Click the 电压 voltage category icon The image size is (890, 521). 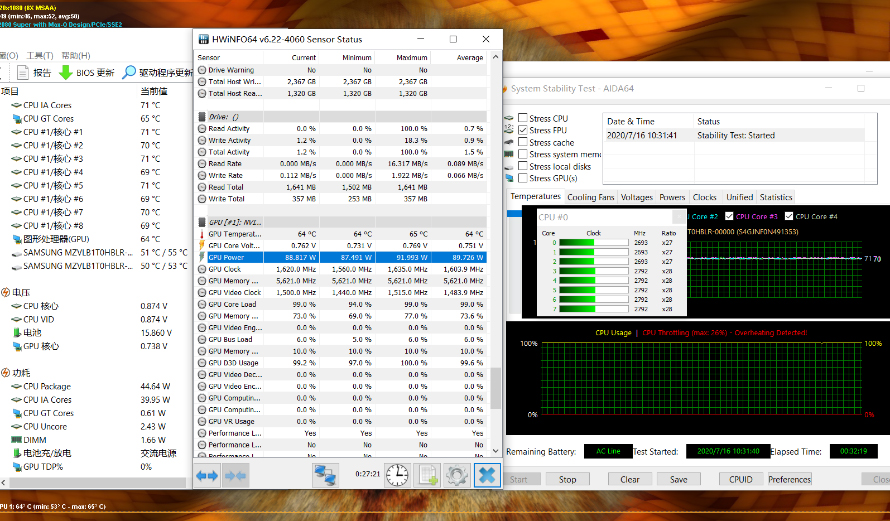pos(6,292)
